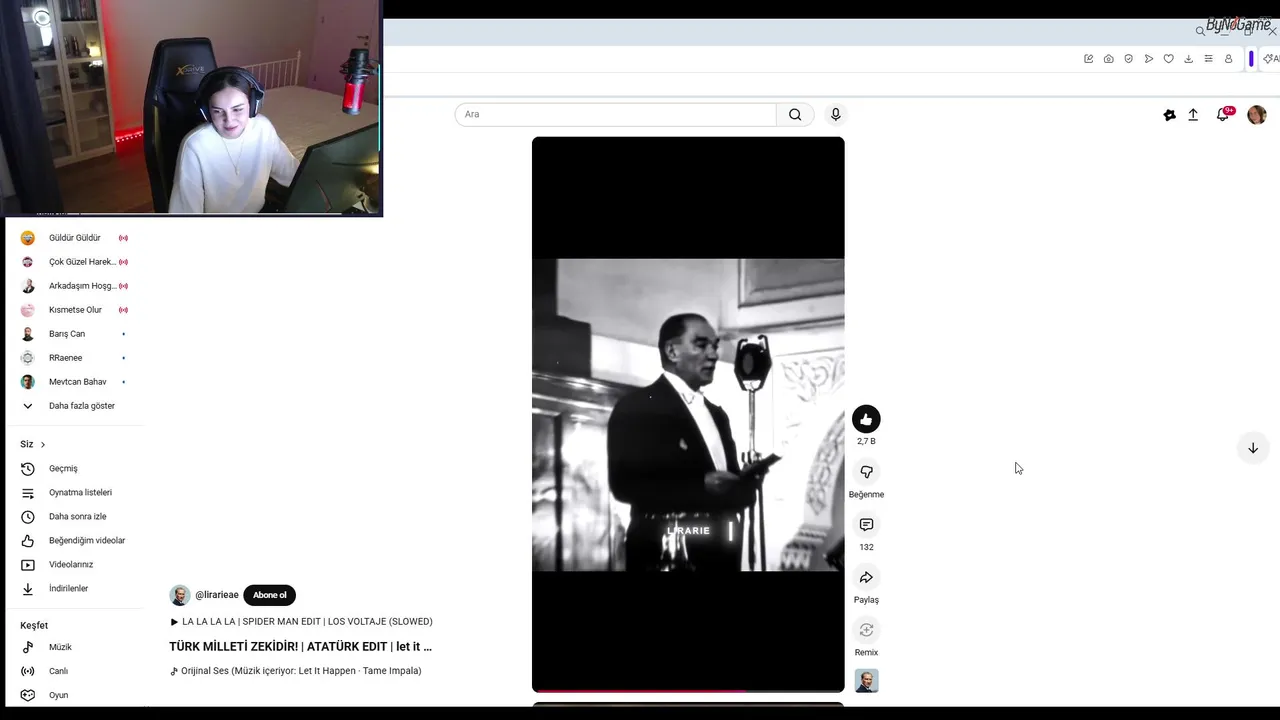
Task: Click the @lirarieae channel avatar
Action: click(180, 595)
